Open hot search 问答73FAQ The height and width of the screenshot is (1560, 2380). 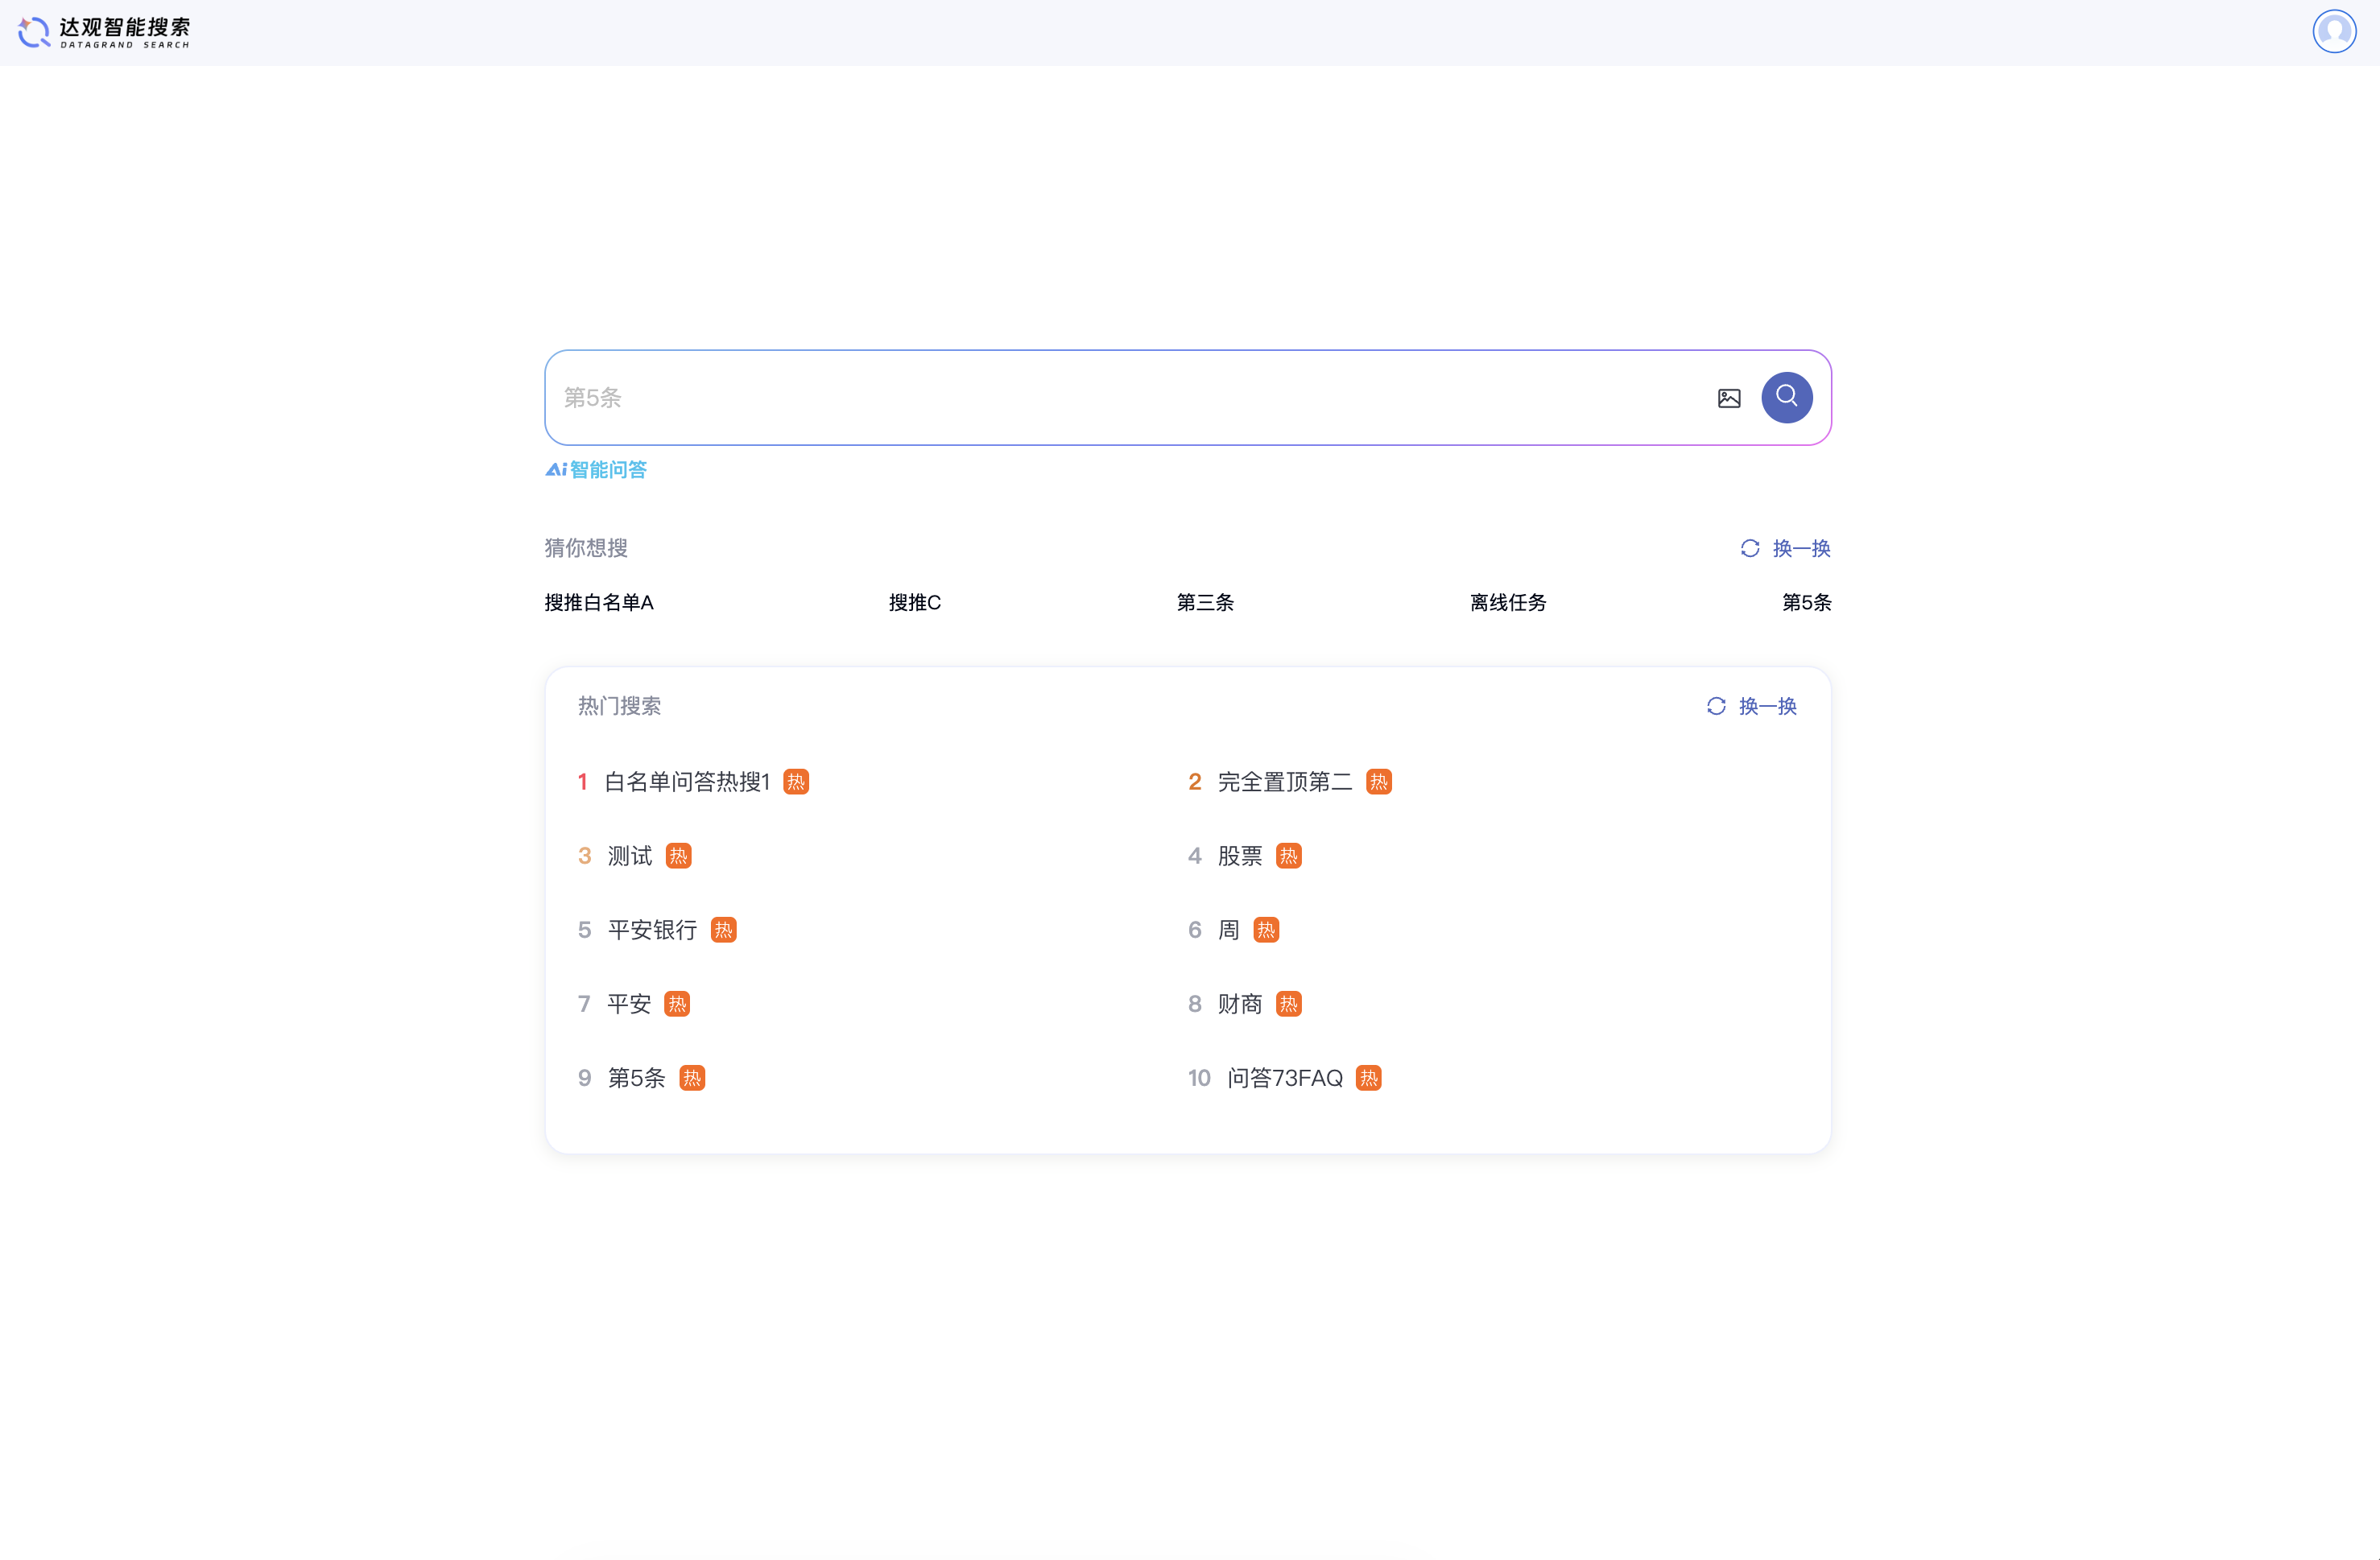pyautogui.click(x=1285, y=1078)
